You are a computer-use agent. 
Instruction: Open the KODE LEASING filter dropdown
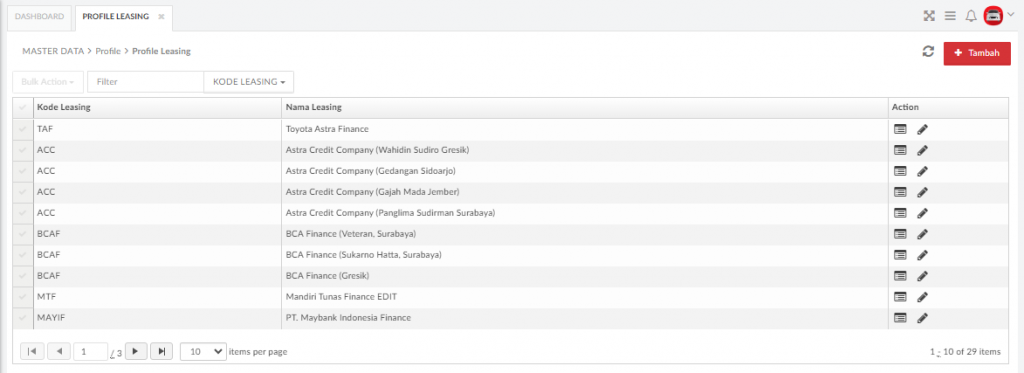(249, 82)
